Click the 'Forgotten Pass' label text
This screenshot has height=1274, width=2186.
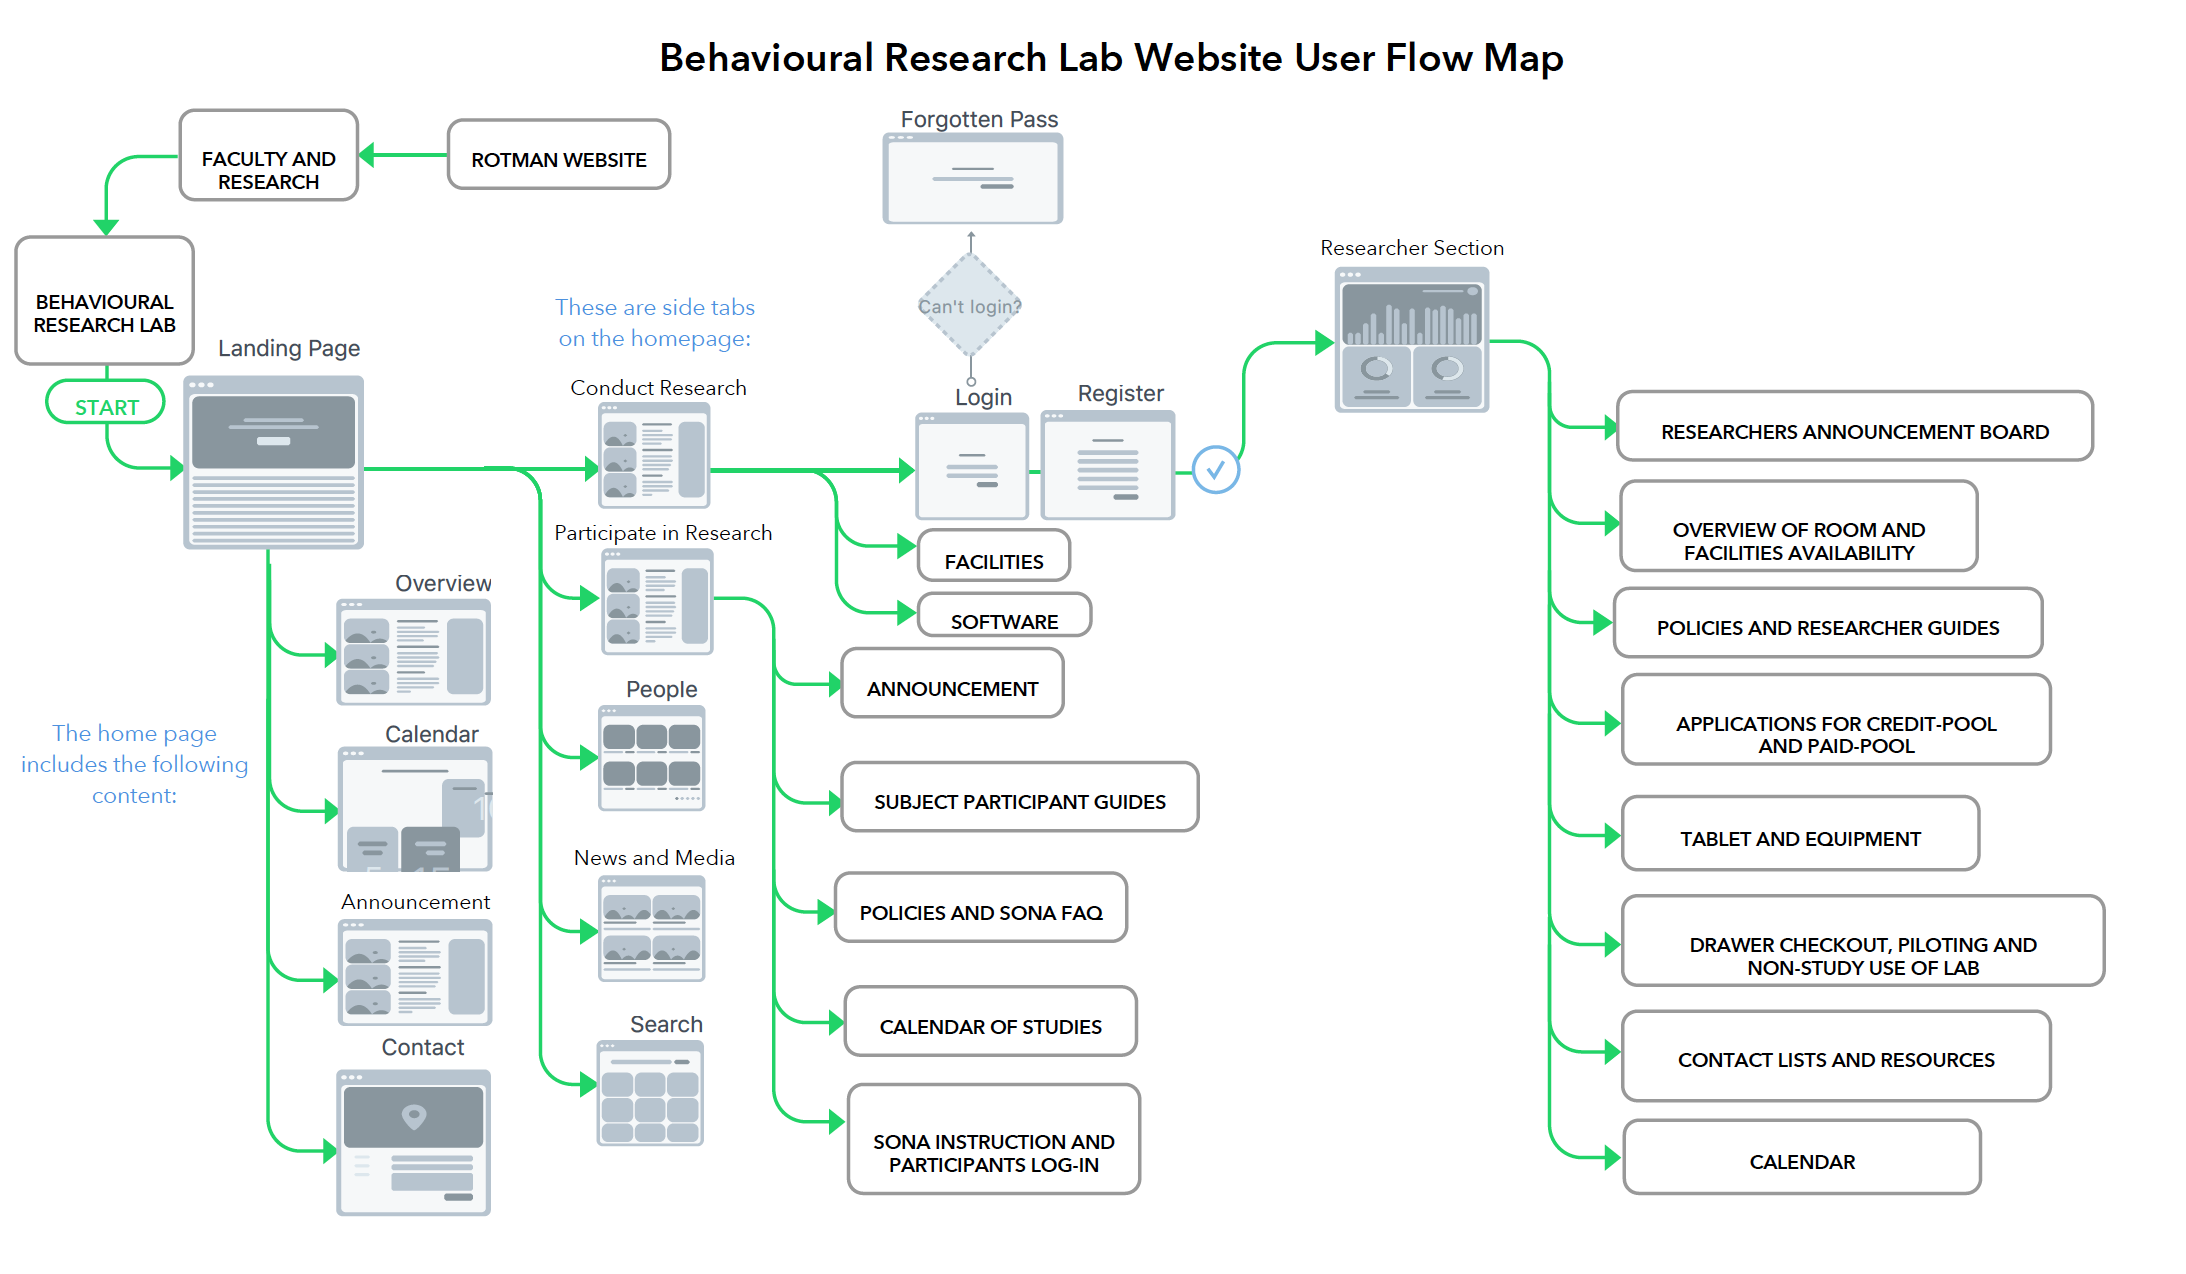pos(979,120)
